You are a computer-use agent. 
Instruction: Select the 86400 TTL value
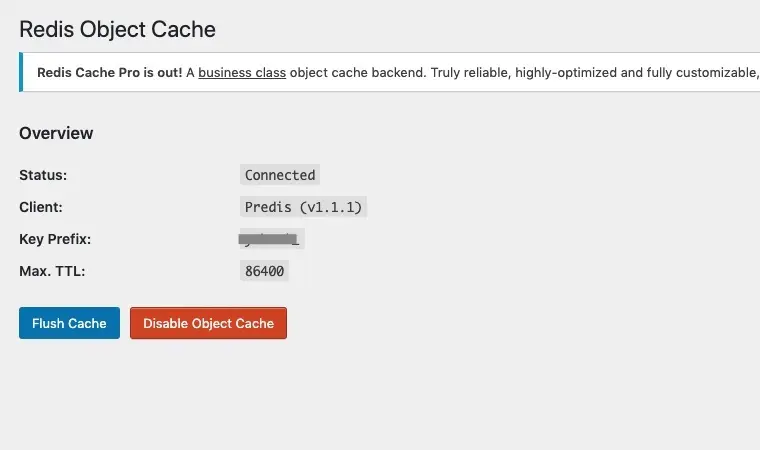tap(265, 271)
